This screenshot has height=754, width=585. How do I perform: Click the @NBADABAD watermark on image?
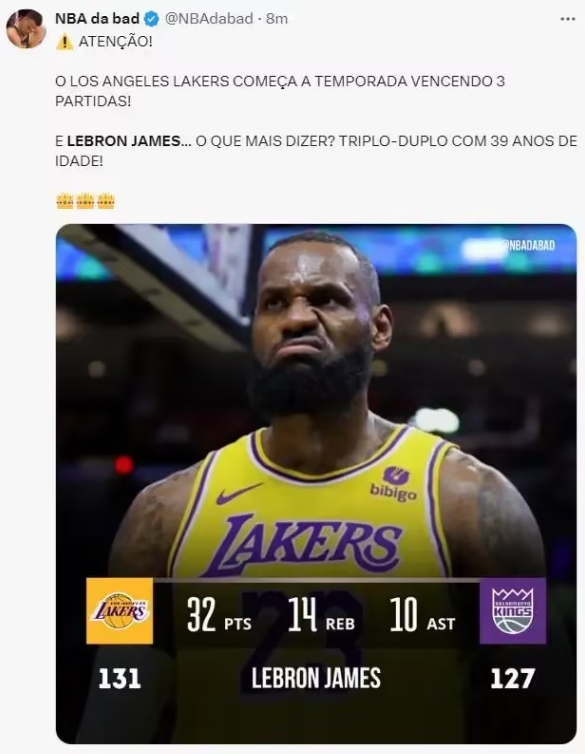click(529, 245)
